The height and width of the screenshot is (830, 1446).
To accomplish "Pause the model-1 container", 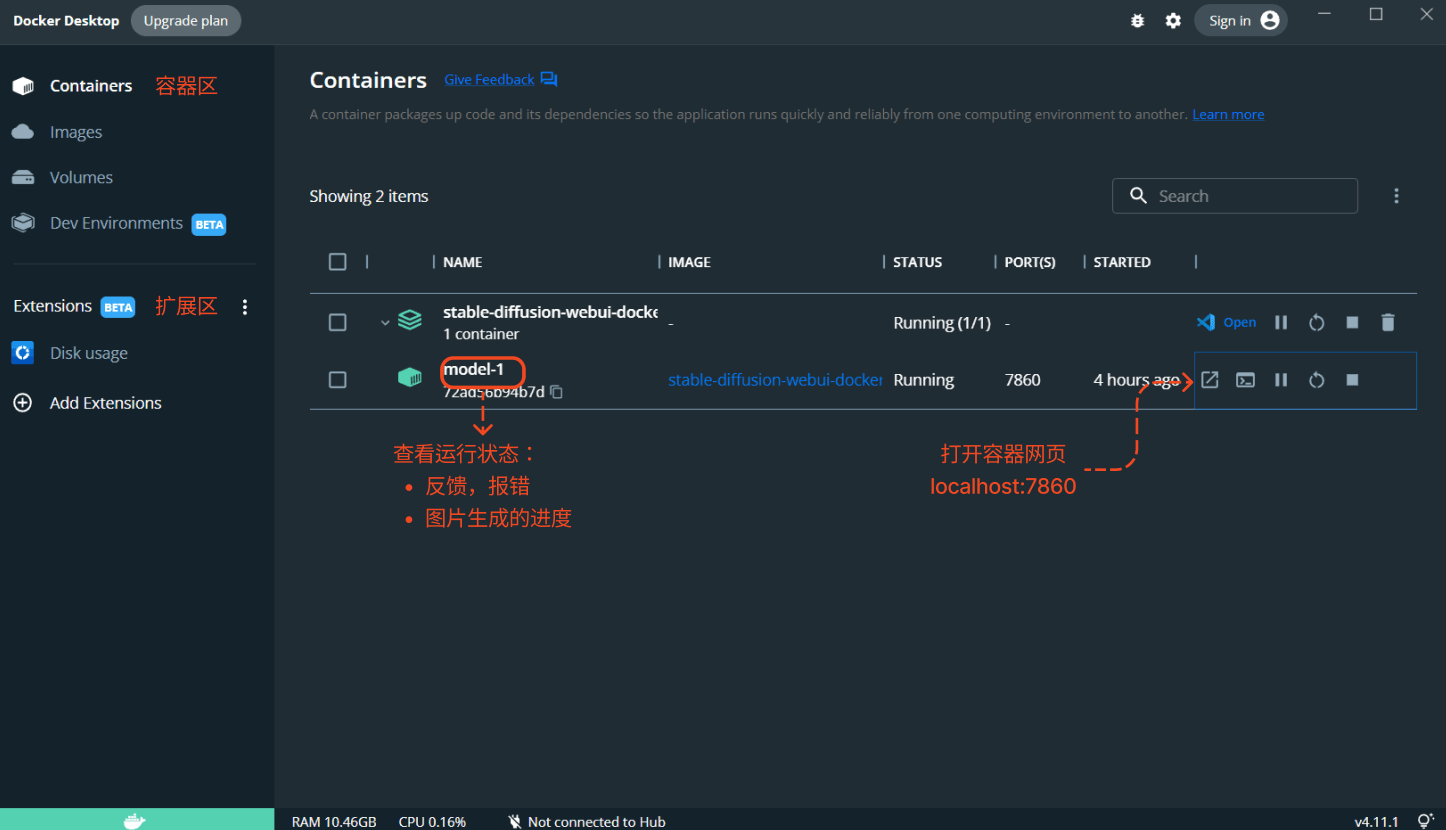I will tap(1281, 380).
